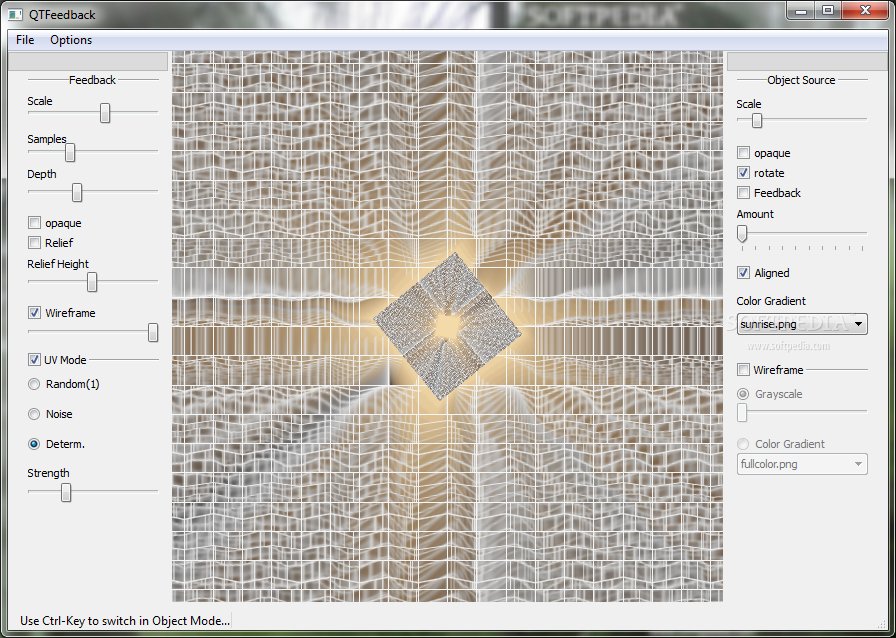Click the Color Gradient label above sunrise.png
This screenshot has height=638, width=896.
click(771, 301)
